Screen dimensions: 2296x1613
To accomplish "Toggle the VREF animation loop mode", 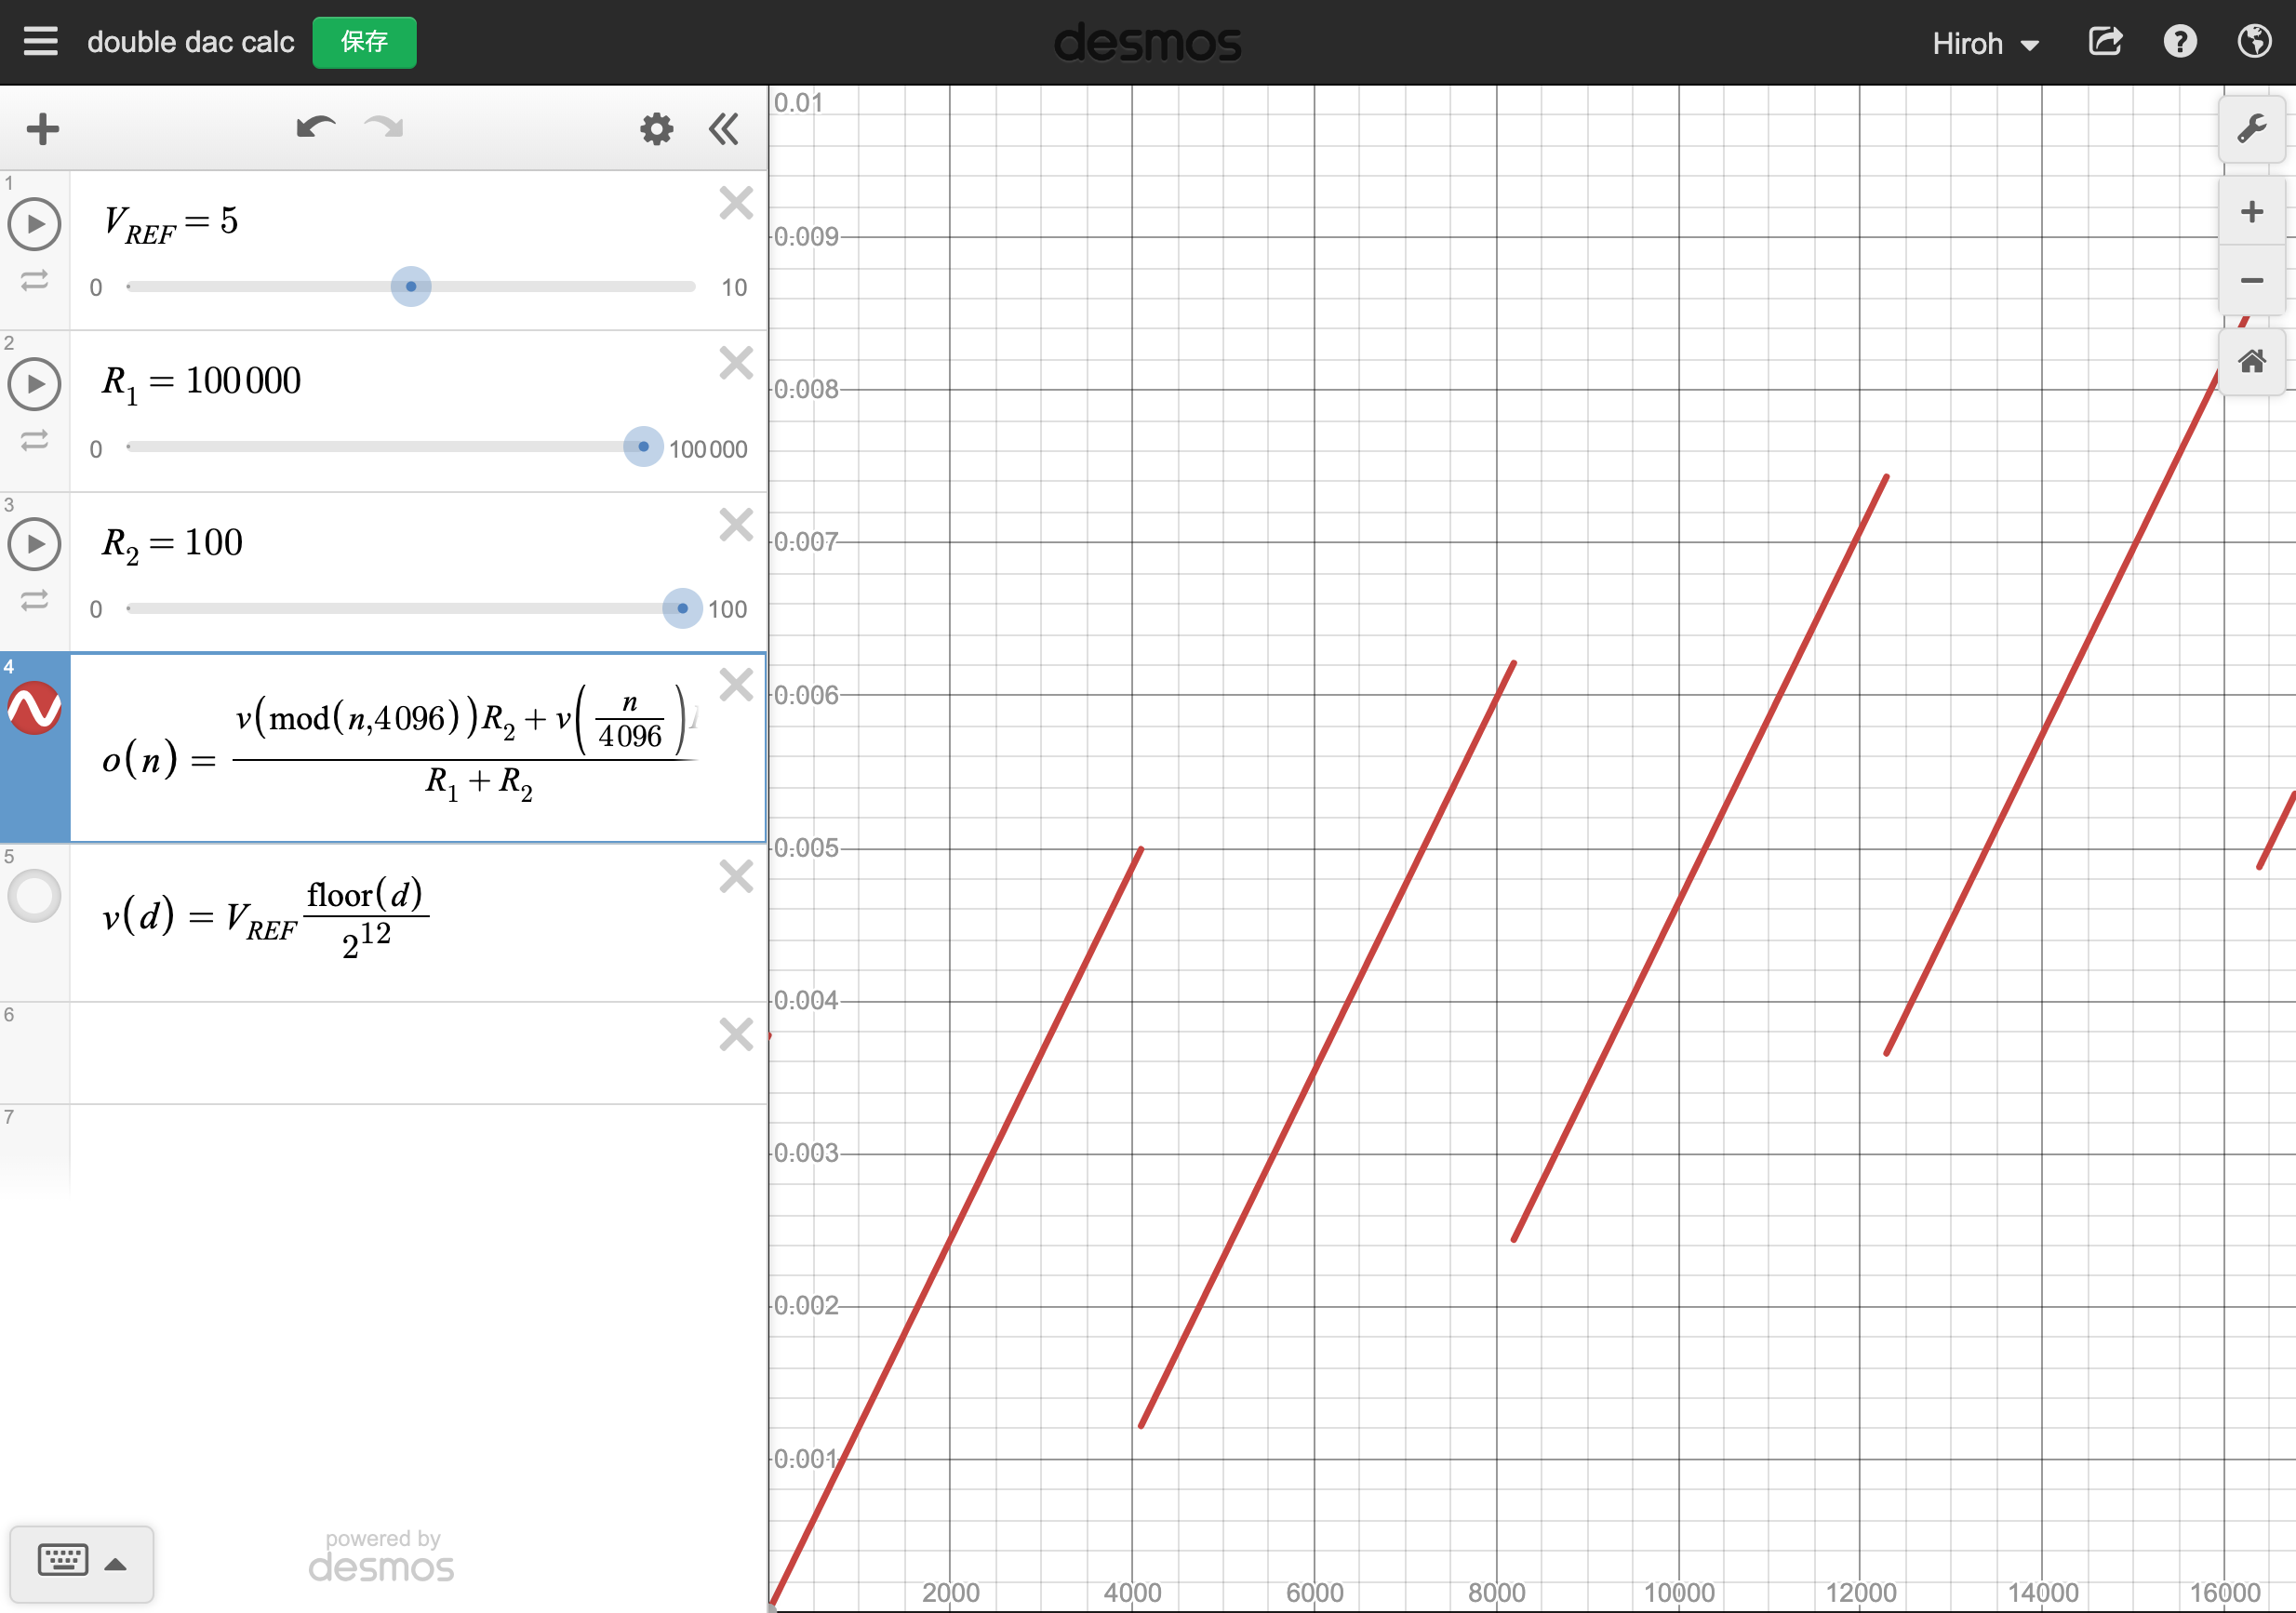I will click(x=35, y=281).
